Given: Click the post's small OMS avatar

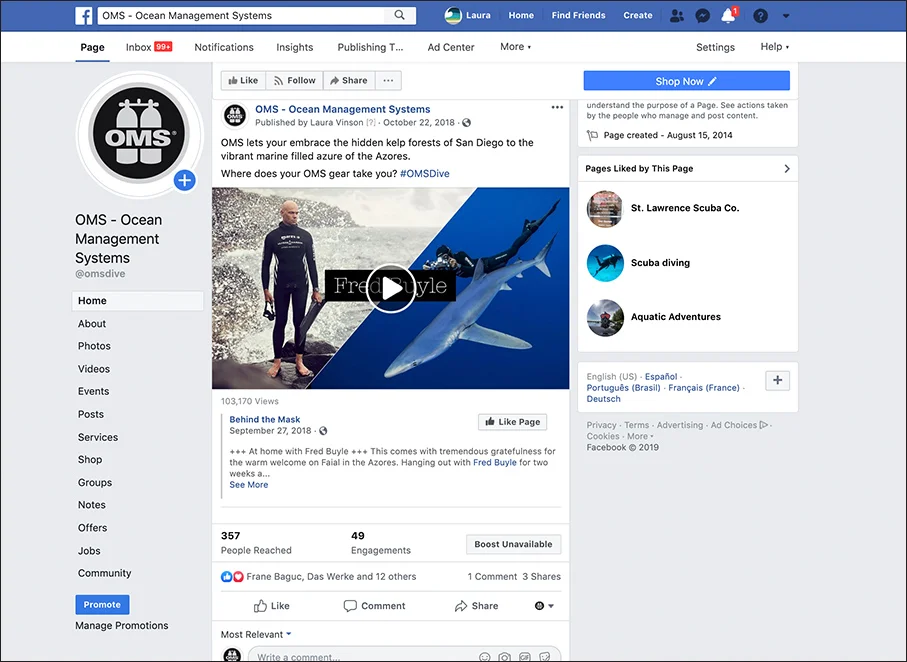Looking at the screenshot, I should coord(234,116).
